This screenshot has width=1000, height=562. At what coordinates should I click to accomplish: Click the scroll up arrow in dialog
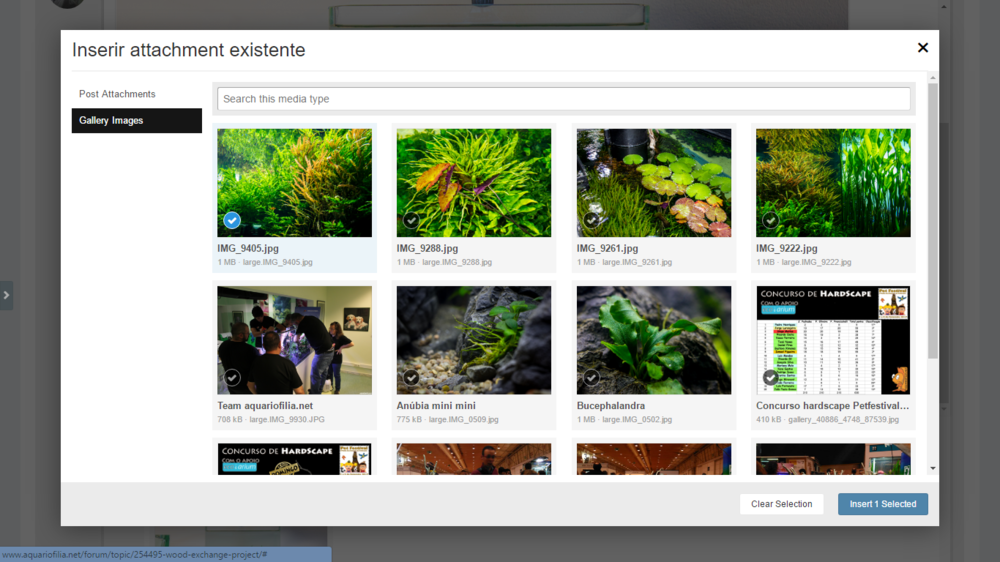[933, 77]
